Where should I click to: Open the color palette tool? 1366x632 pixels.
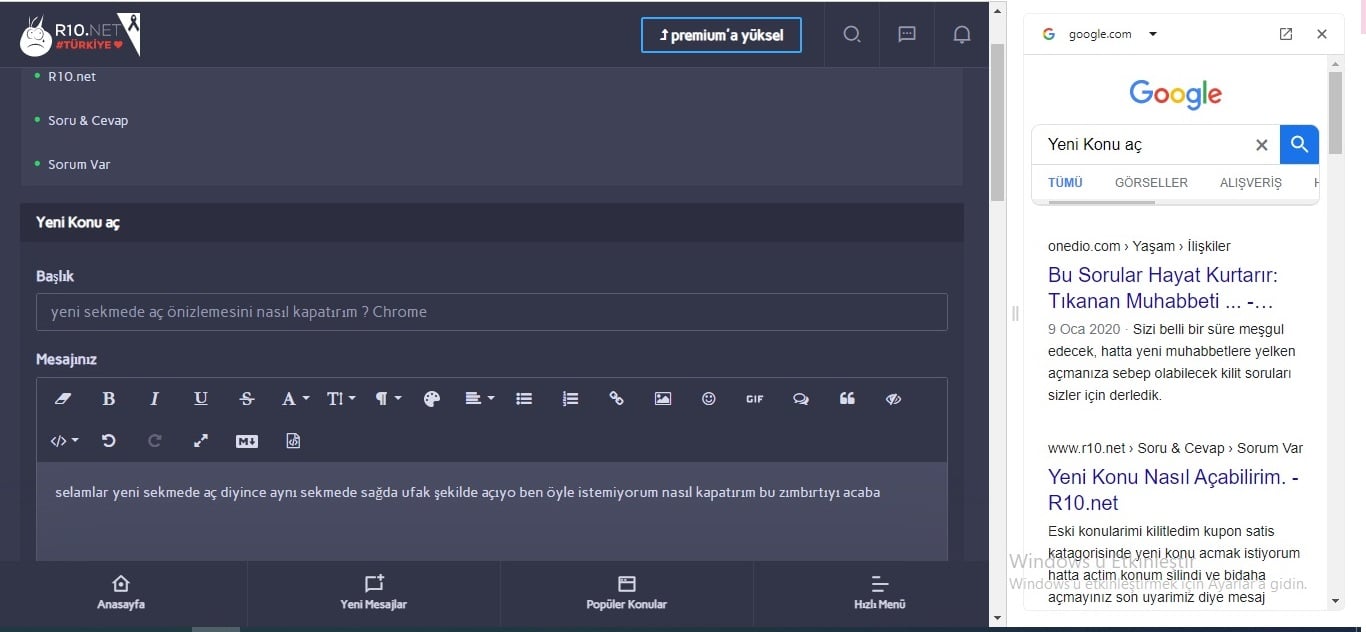click(x=432, y=399)
